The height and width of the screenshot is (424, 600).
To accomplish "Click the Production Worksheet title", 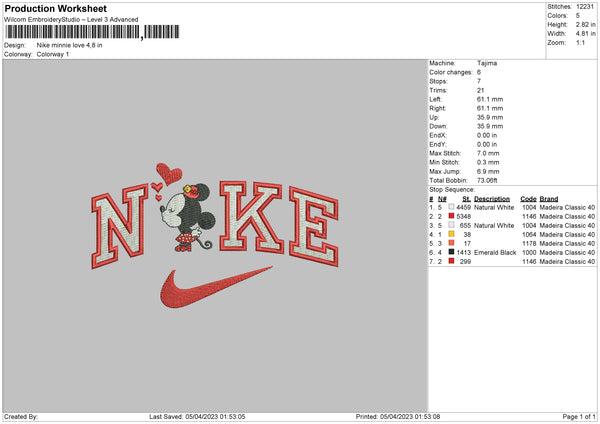I will [x=55, y=8].
